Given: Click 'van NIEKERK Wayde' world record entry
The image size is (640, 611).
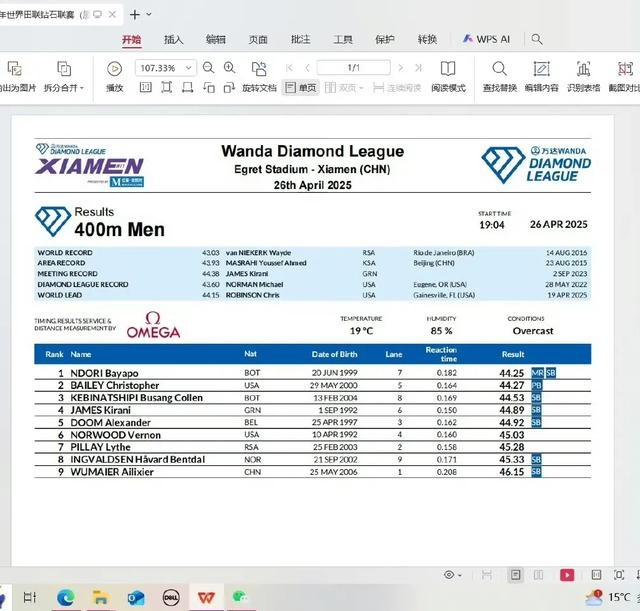Looking at the screenshot, I should click(258, 253).
